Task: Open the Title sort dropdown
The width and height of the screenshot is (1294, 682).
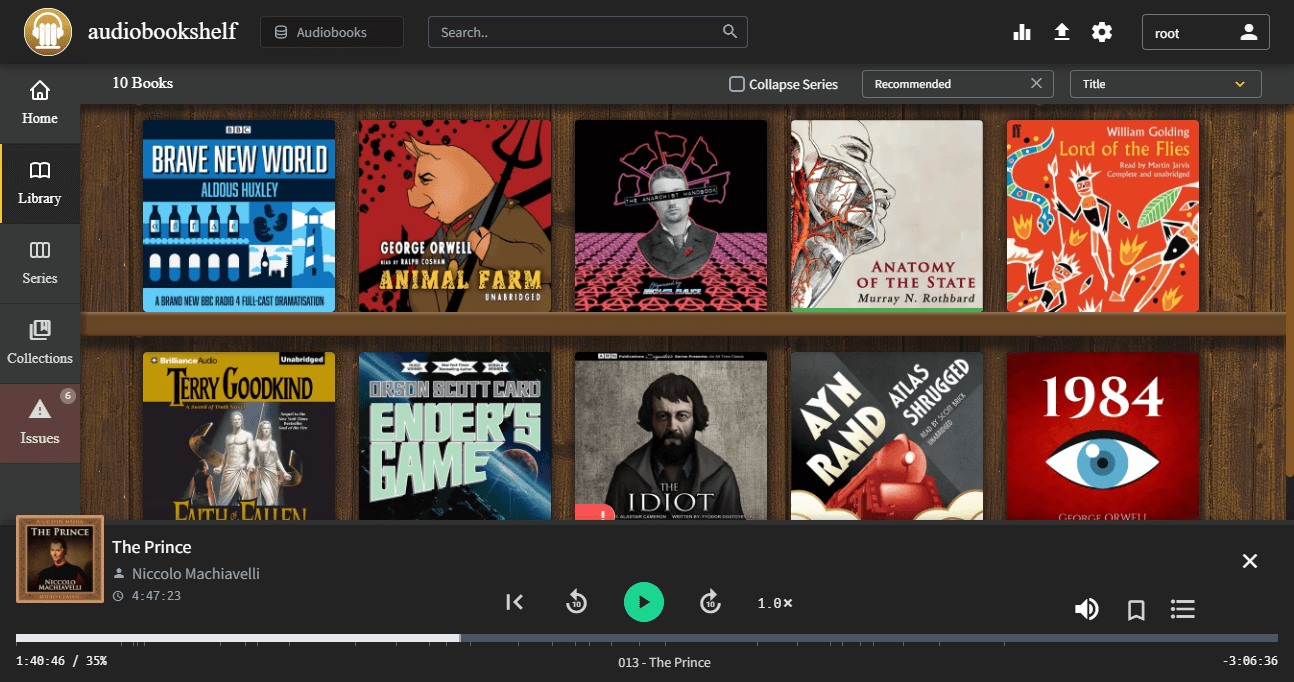Action: pyautogui.click(x=1165, y=84)
